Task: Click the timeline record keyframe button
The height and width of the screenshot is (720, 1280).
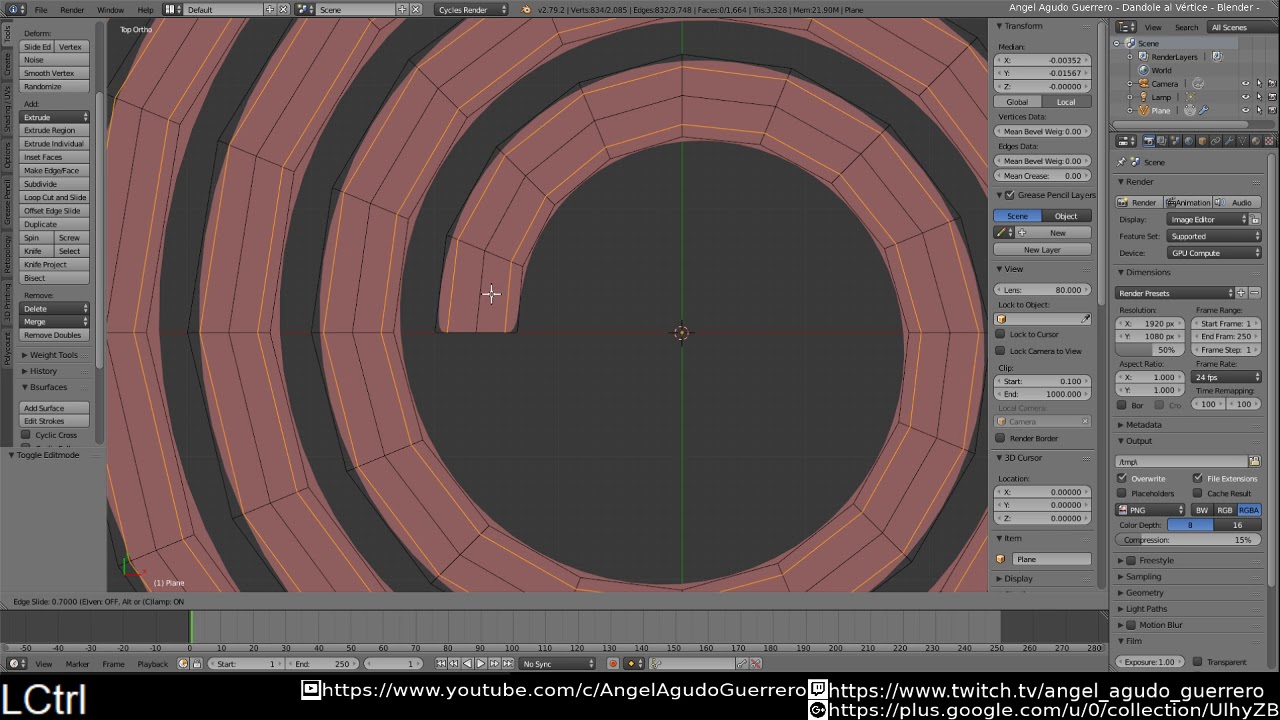Action: [613, 664]
